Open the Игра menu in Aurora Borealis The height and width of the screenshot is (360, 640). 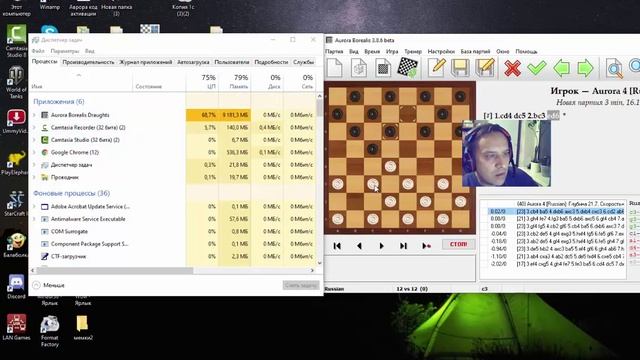392,51
